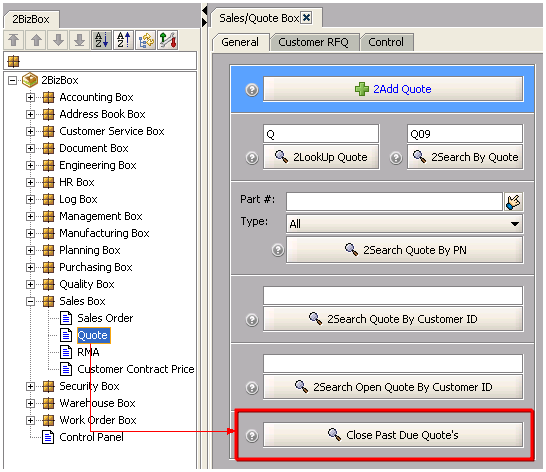Select Planning Box in the tree
The image size is (546, 472).
[x=90, y=250]
